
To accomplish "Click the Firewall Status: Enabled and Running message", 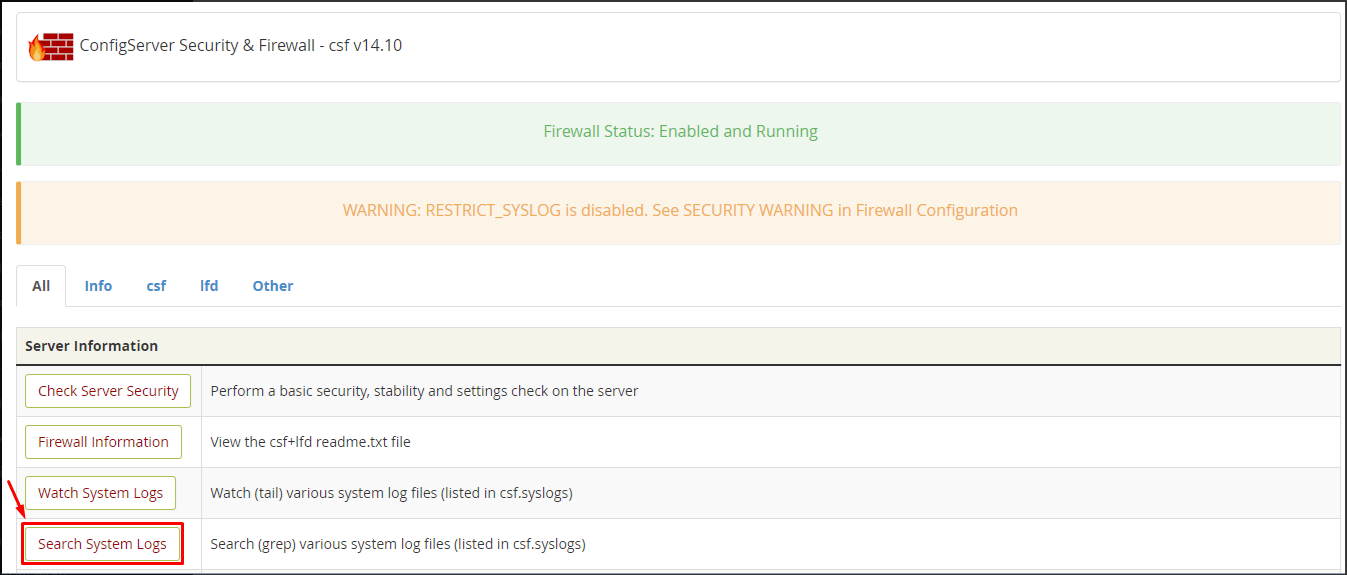I will pos(680,131).
